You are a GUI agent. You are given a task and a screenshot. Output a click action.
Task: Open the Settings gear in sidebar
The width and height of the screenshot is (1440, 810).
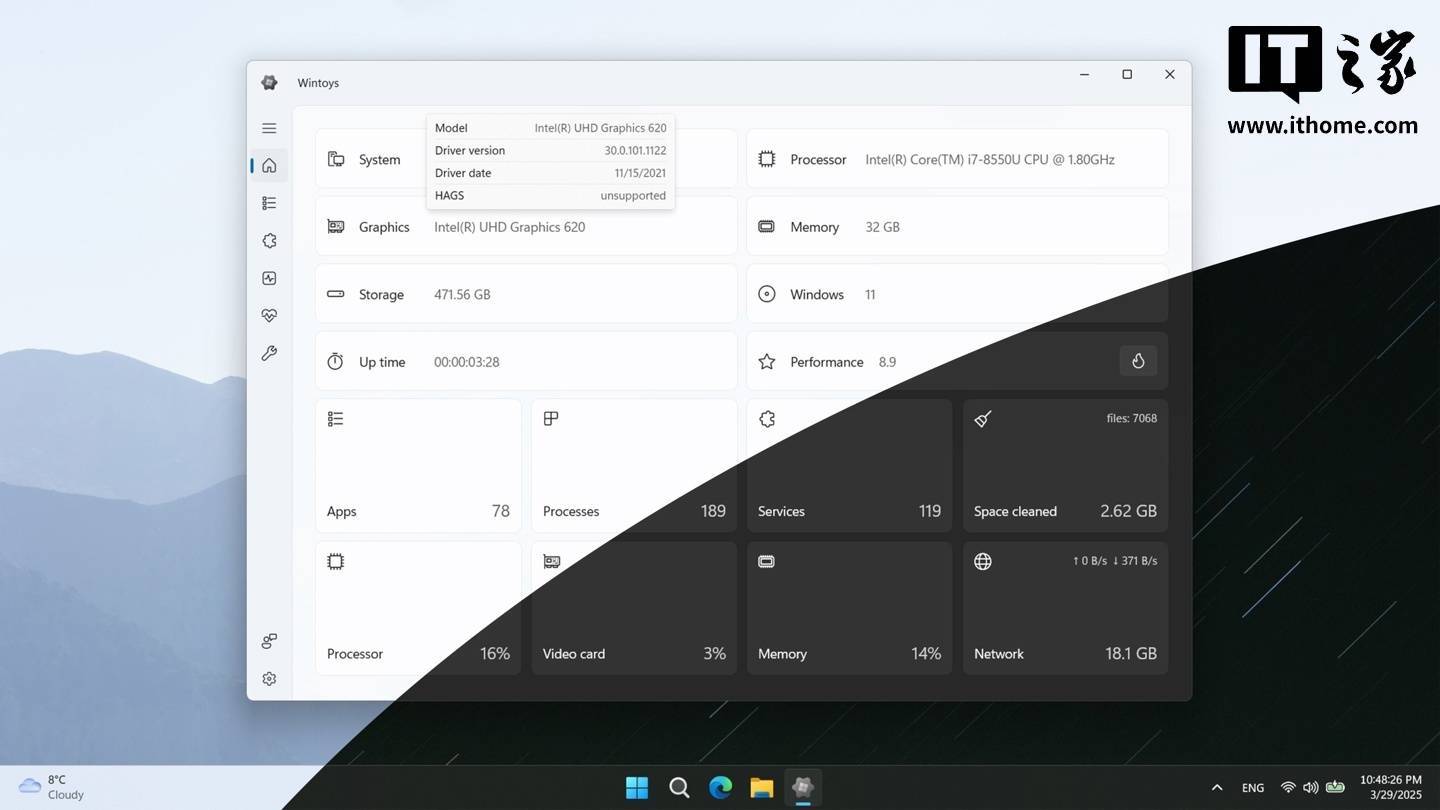coord(269,679)
